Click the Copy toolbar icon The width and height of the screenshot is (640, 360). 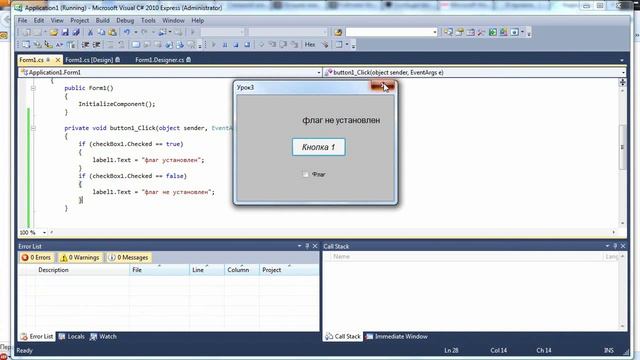pyautogui.click(x=101, y=32)
